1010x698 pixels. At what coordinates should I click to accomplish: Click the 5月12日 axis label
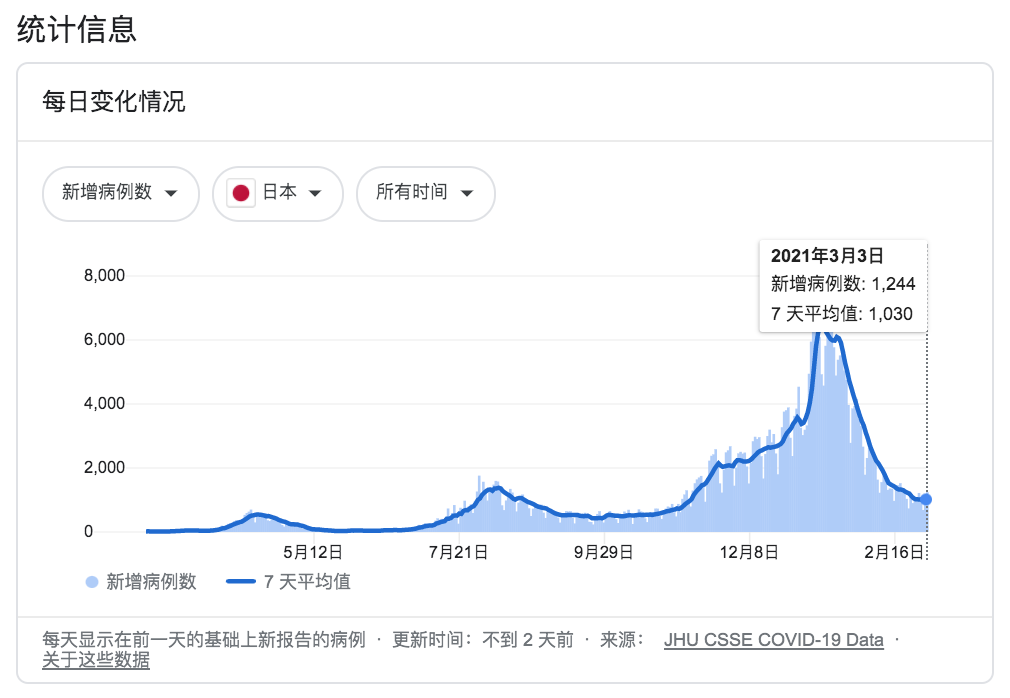[313, 552]
